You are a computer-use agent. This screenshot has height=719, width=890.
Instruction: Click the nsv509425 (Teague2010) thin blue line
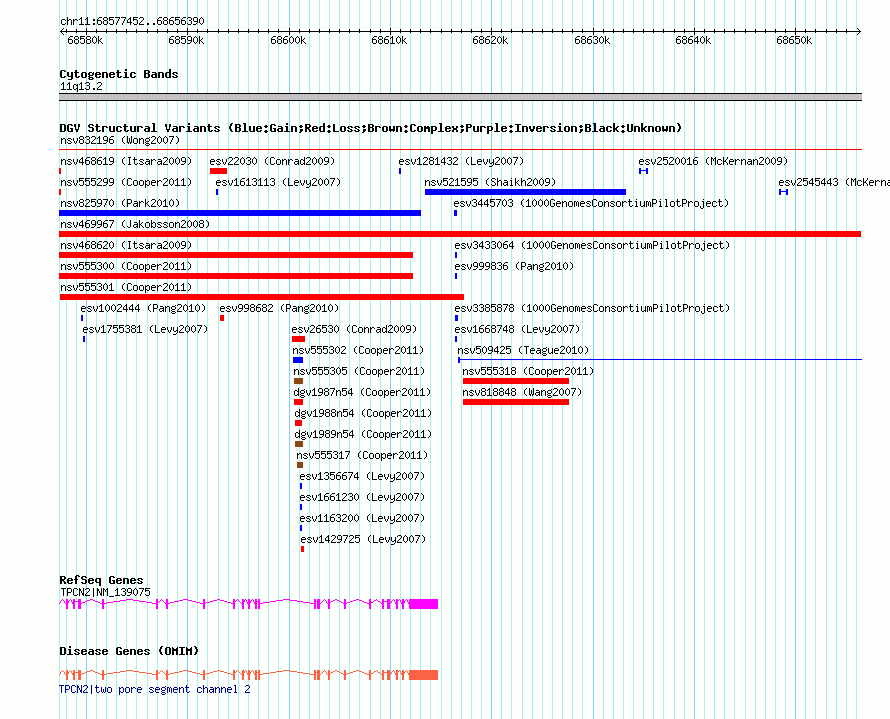click(x=660, y=359)
